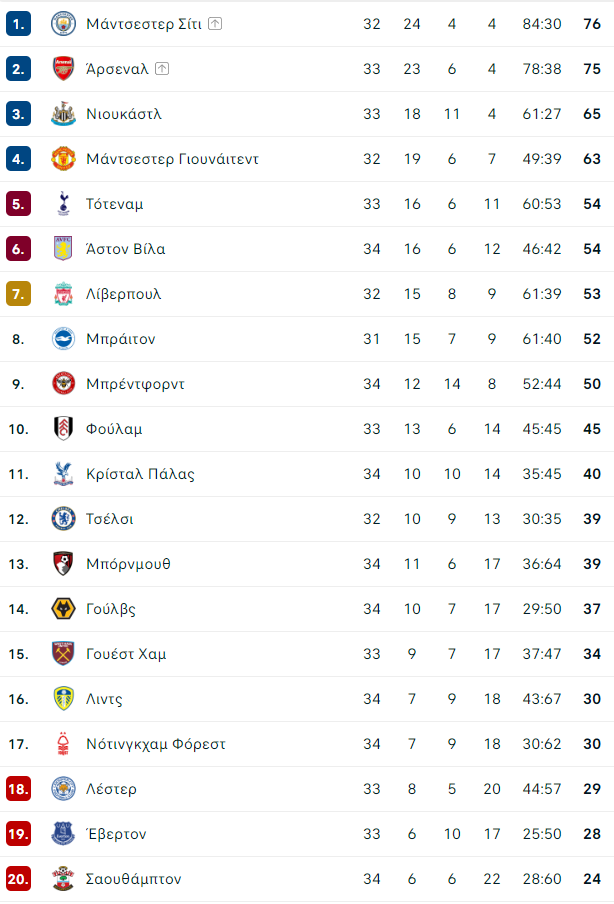
Task: Click the gold position 7 badge
Action: 18,293
